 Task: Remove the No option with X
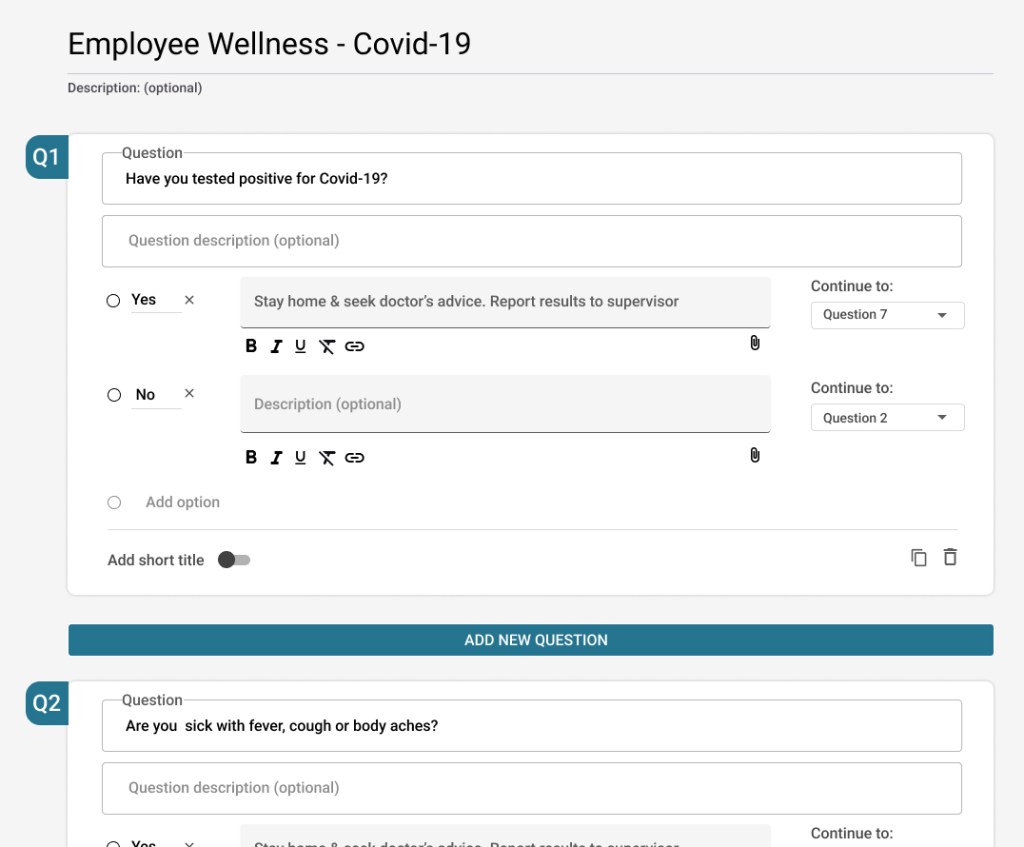click(x=190, y=394)
